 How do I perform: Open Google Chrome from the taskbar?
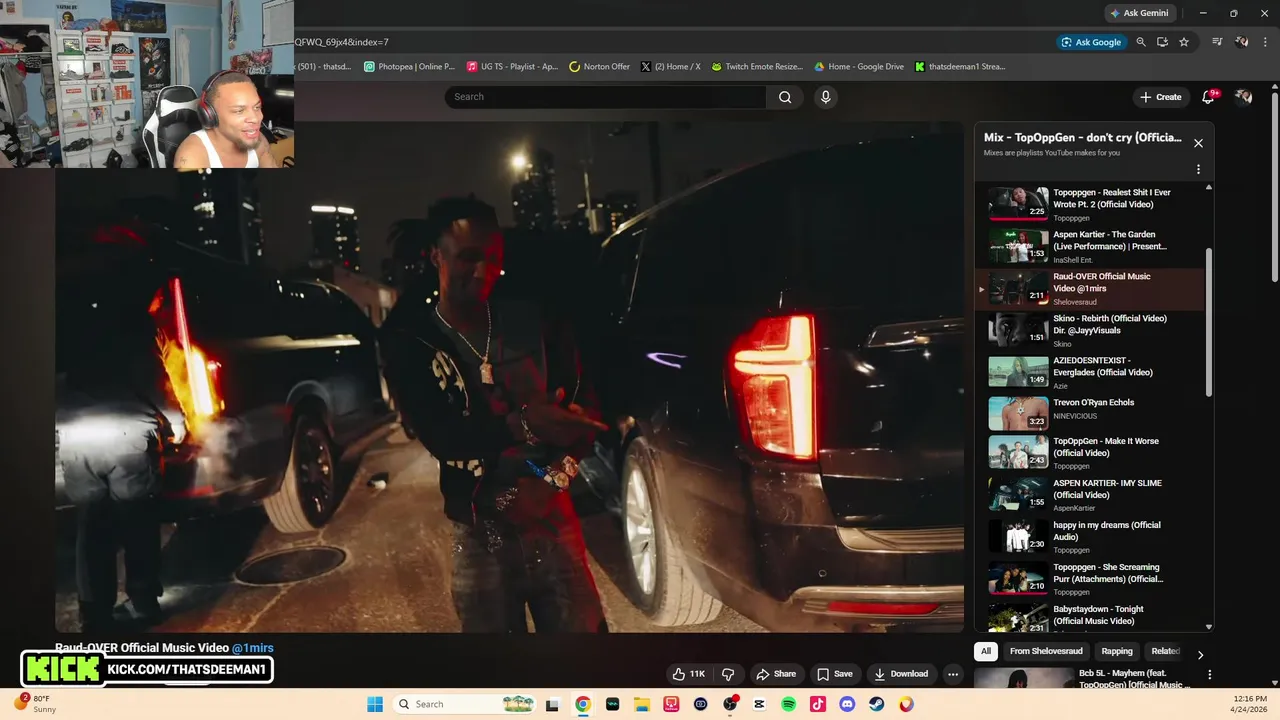click(583, 704)
